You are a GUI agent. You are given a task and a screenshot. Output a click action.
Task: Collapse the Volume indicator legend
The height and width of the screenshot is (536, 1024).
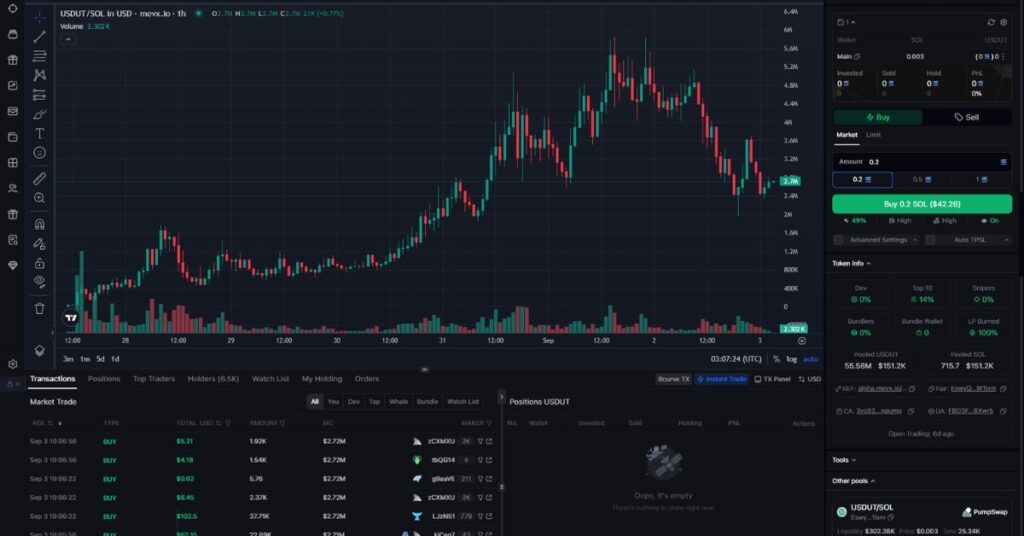coord(68,39)
